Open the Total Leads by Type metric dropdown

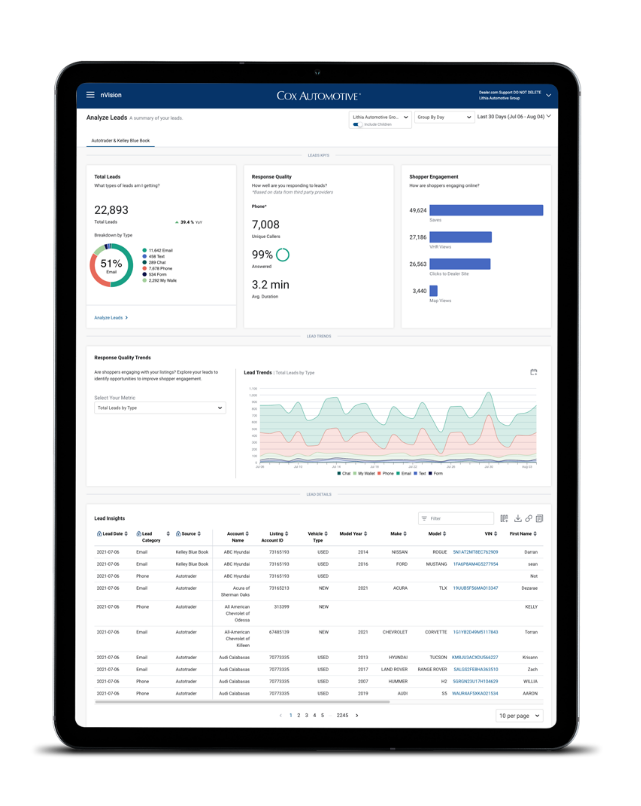(160, 408)
